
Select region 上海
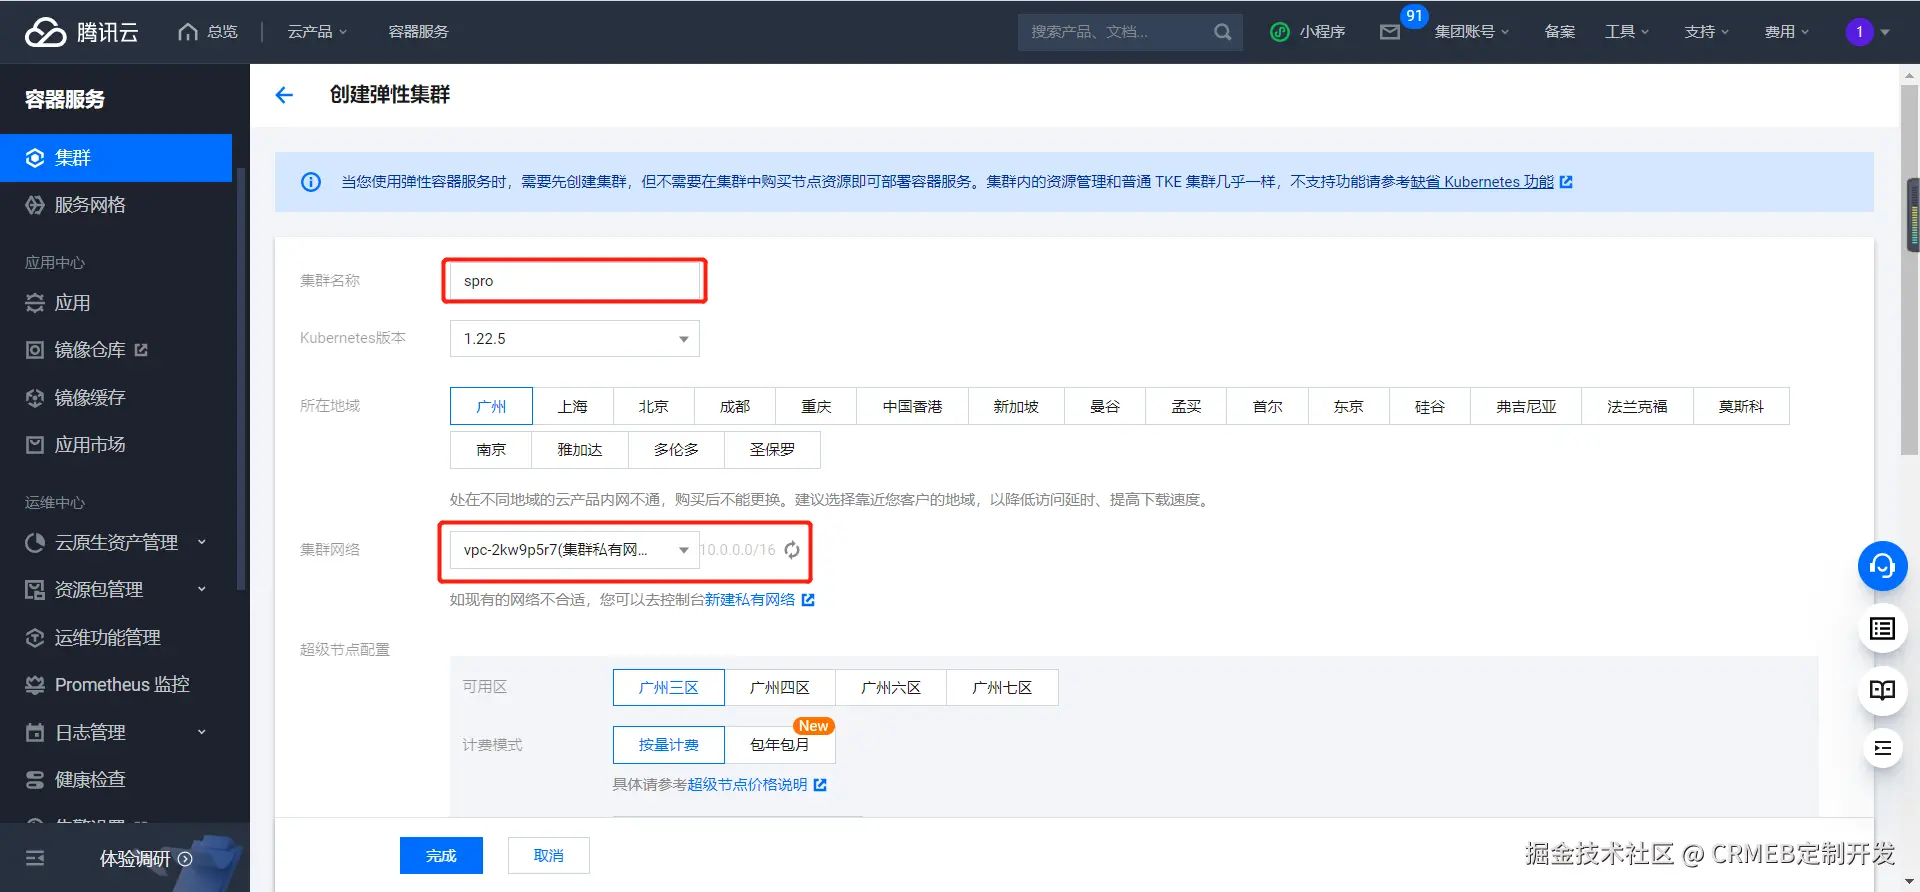pyautogui.click(x=572, y=407)
